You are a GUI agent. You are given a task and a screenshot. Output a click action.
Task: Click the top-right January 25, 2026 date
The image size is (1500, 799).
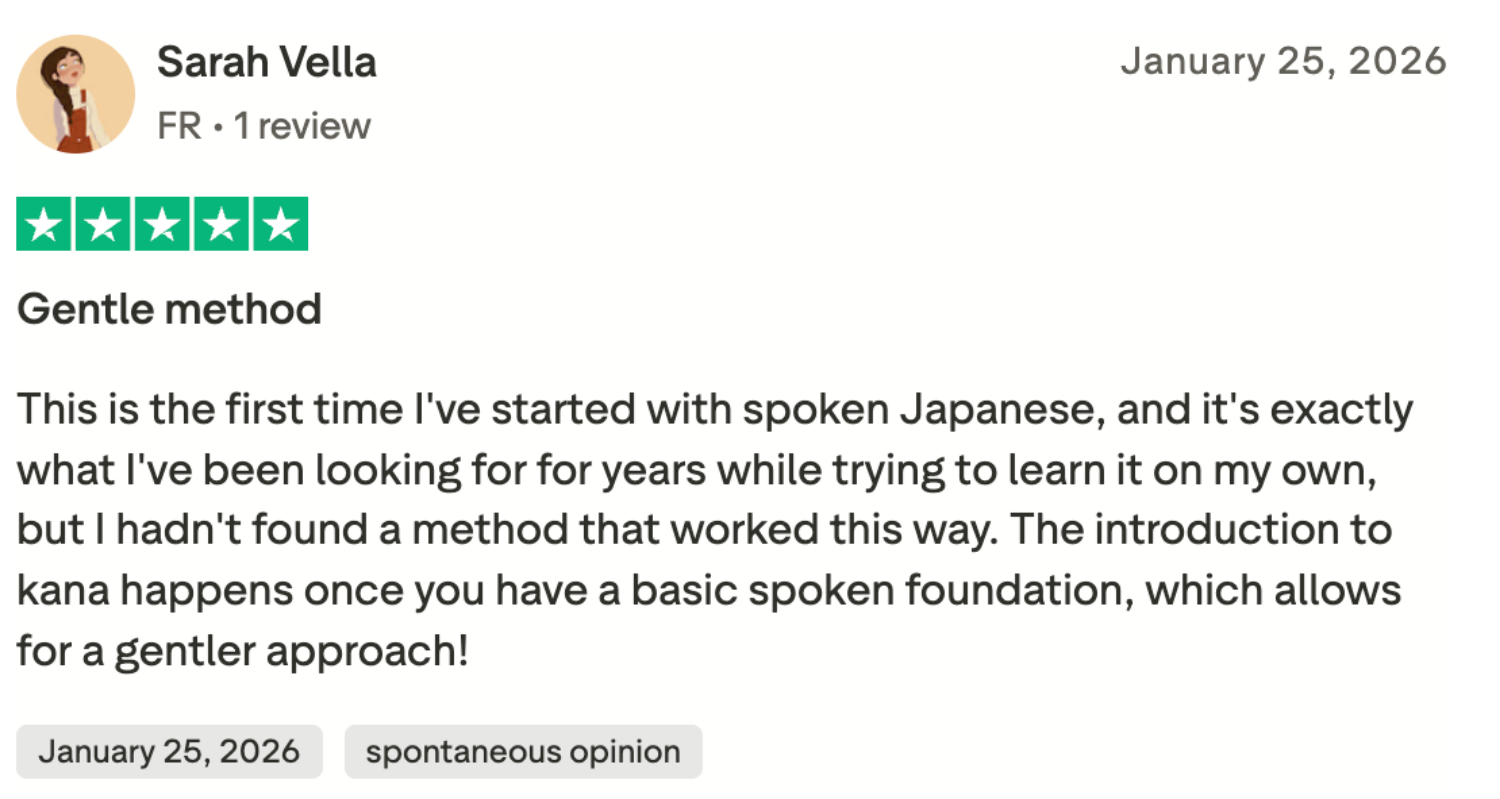tap(1283, 62)
